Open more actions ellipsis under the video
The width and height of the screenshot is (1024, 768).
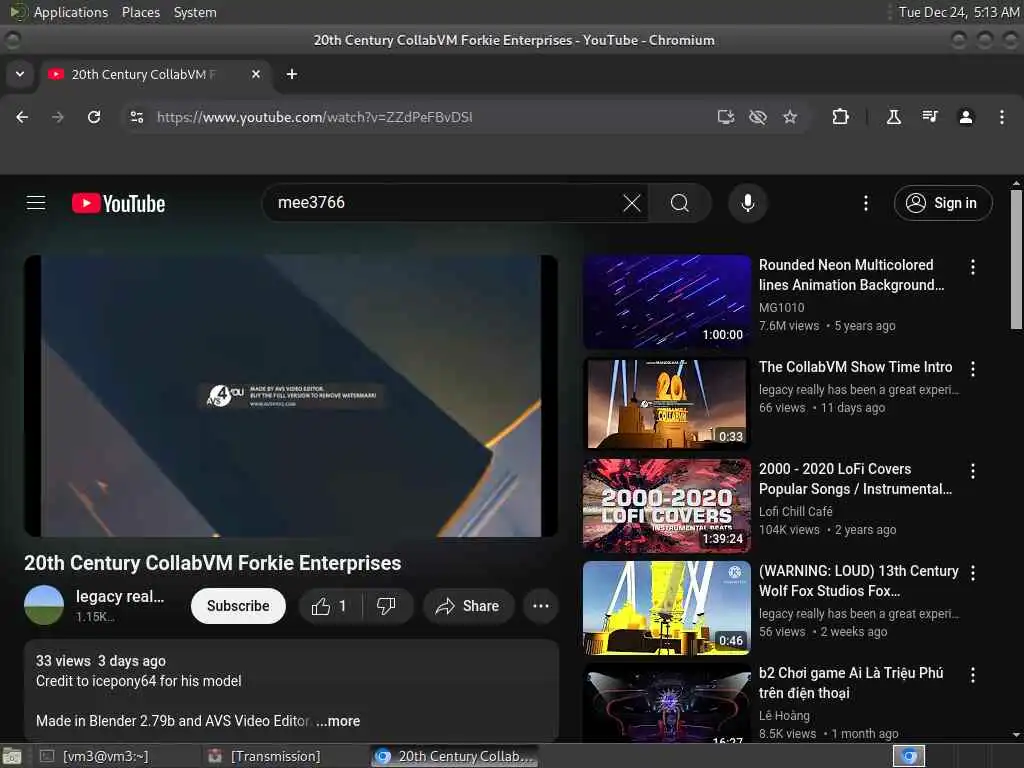(541, 606)
